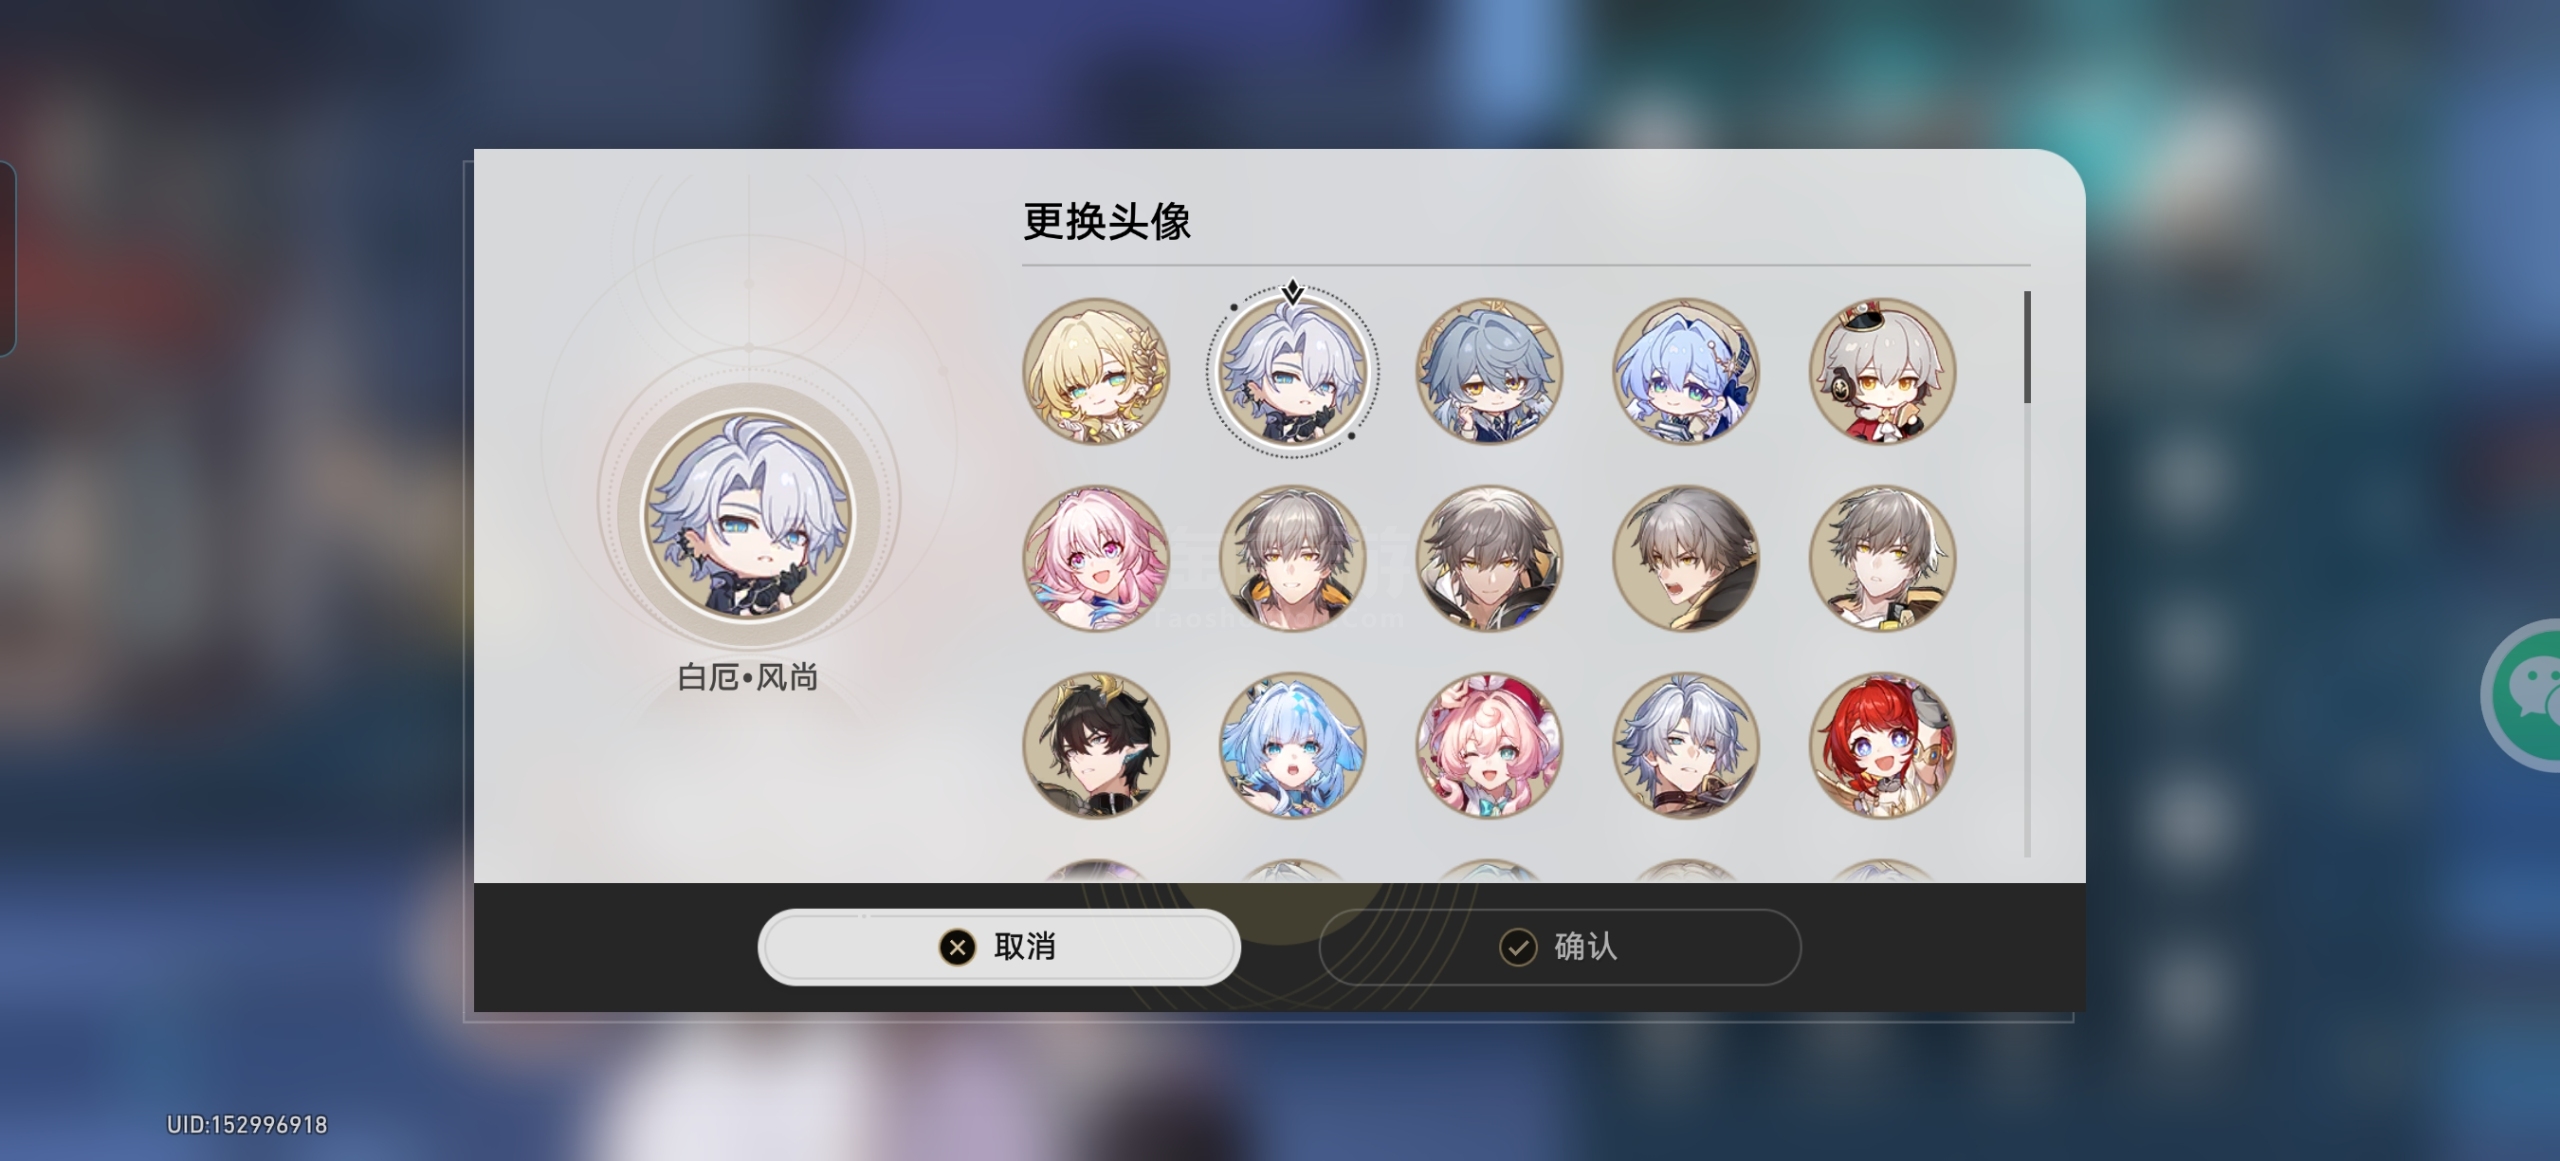Pick the gray-blue haired chibi with yellow eyes
Image resolution: width=2560 pixels, height=1161 pixels.
(1489, 371)
